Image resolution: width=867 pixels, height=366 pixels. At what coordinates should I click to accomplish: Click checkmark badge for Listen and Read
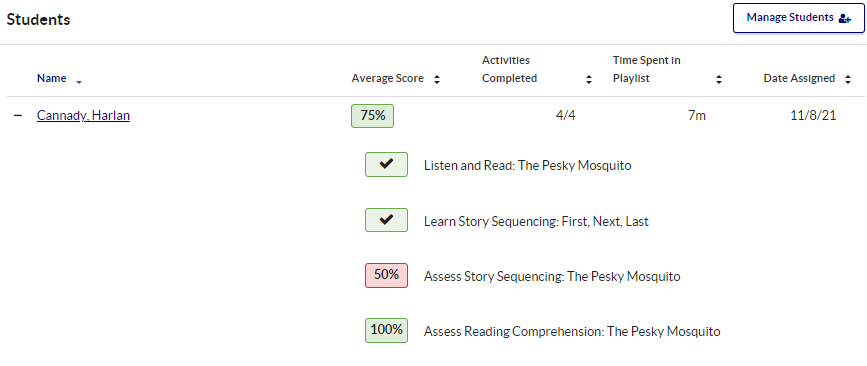click(x=387, y=164)
